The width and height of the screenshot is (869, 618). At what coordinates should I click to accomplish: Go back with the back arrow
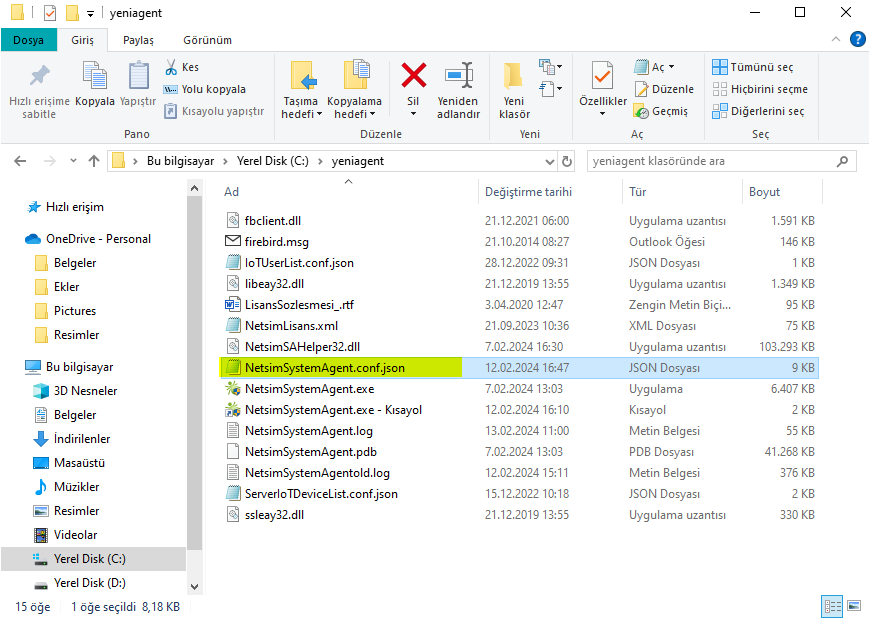(20, 161)
